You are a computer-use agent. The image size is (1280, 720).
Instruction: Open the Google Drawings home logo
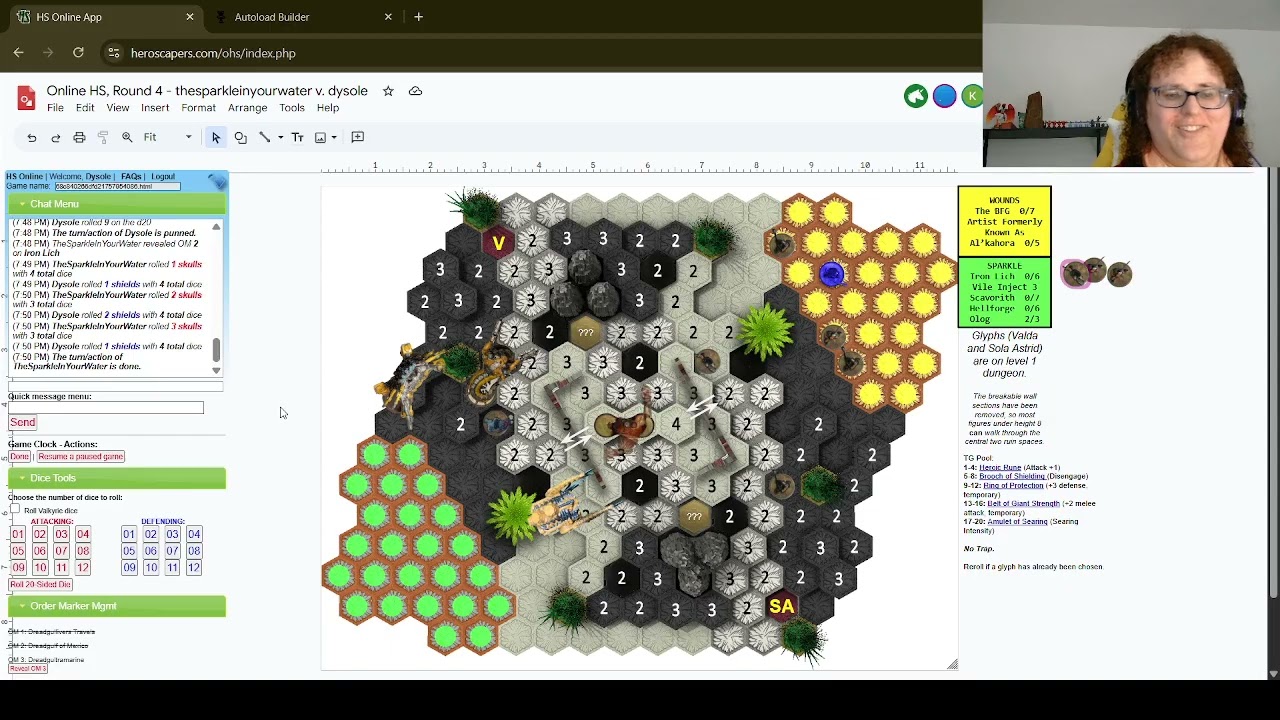(27, 98)
